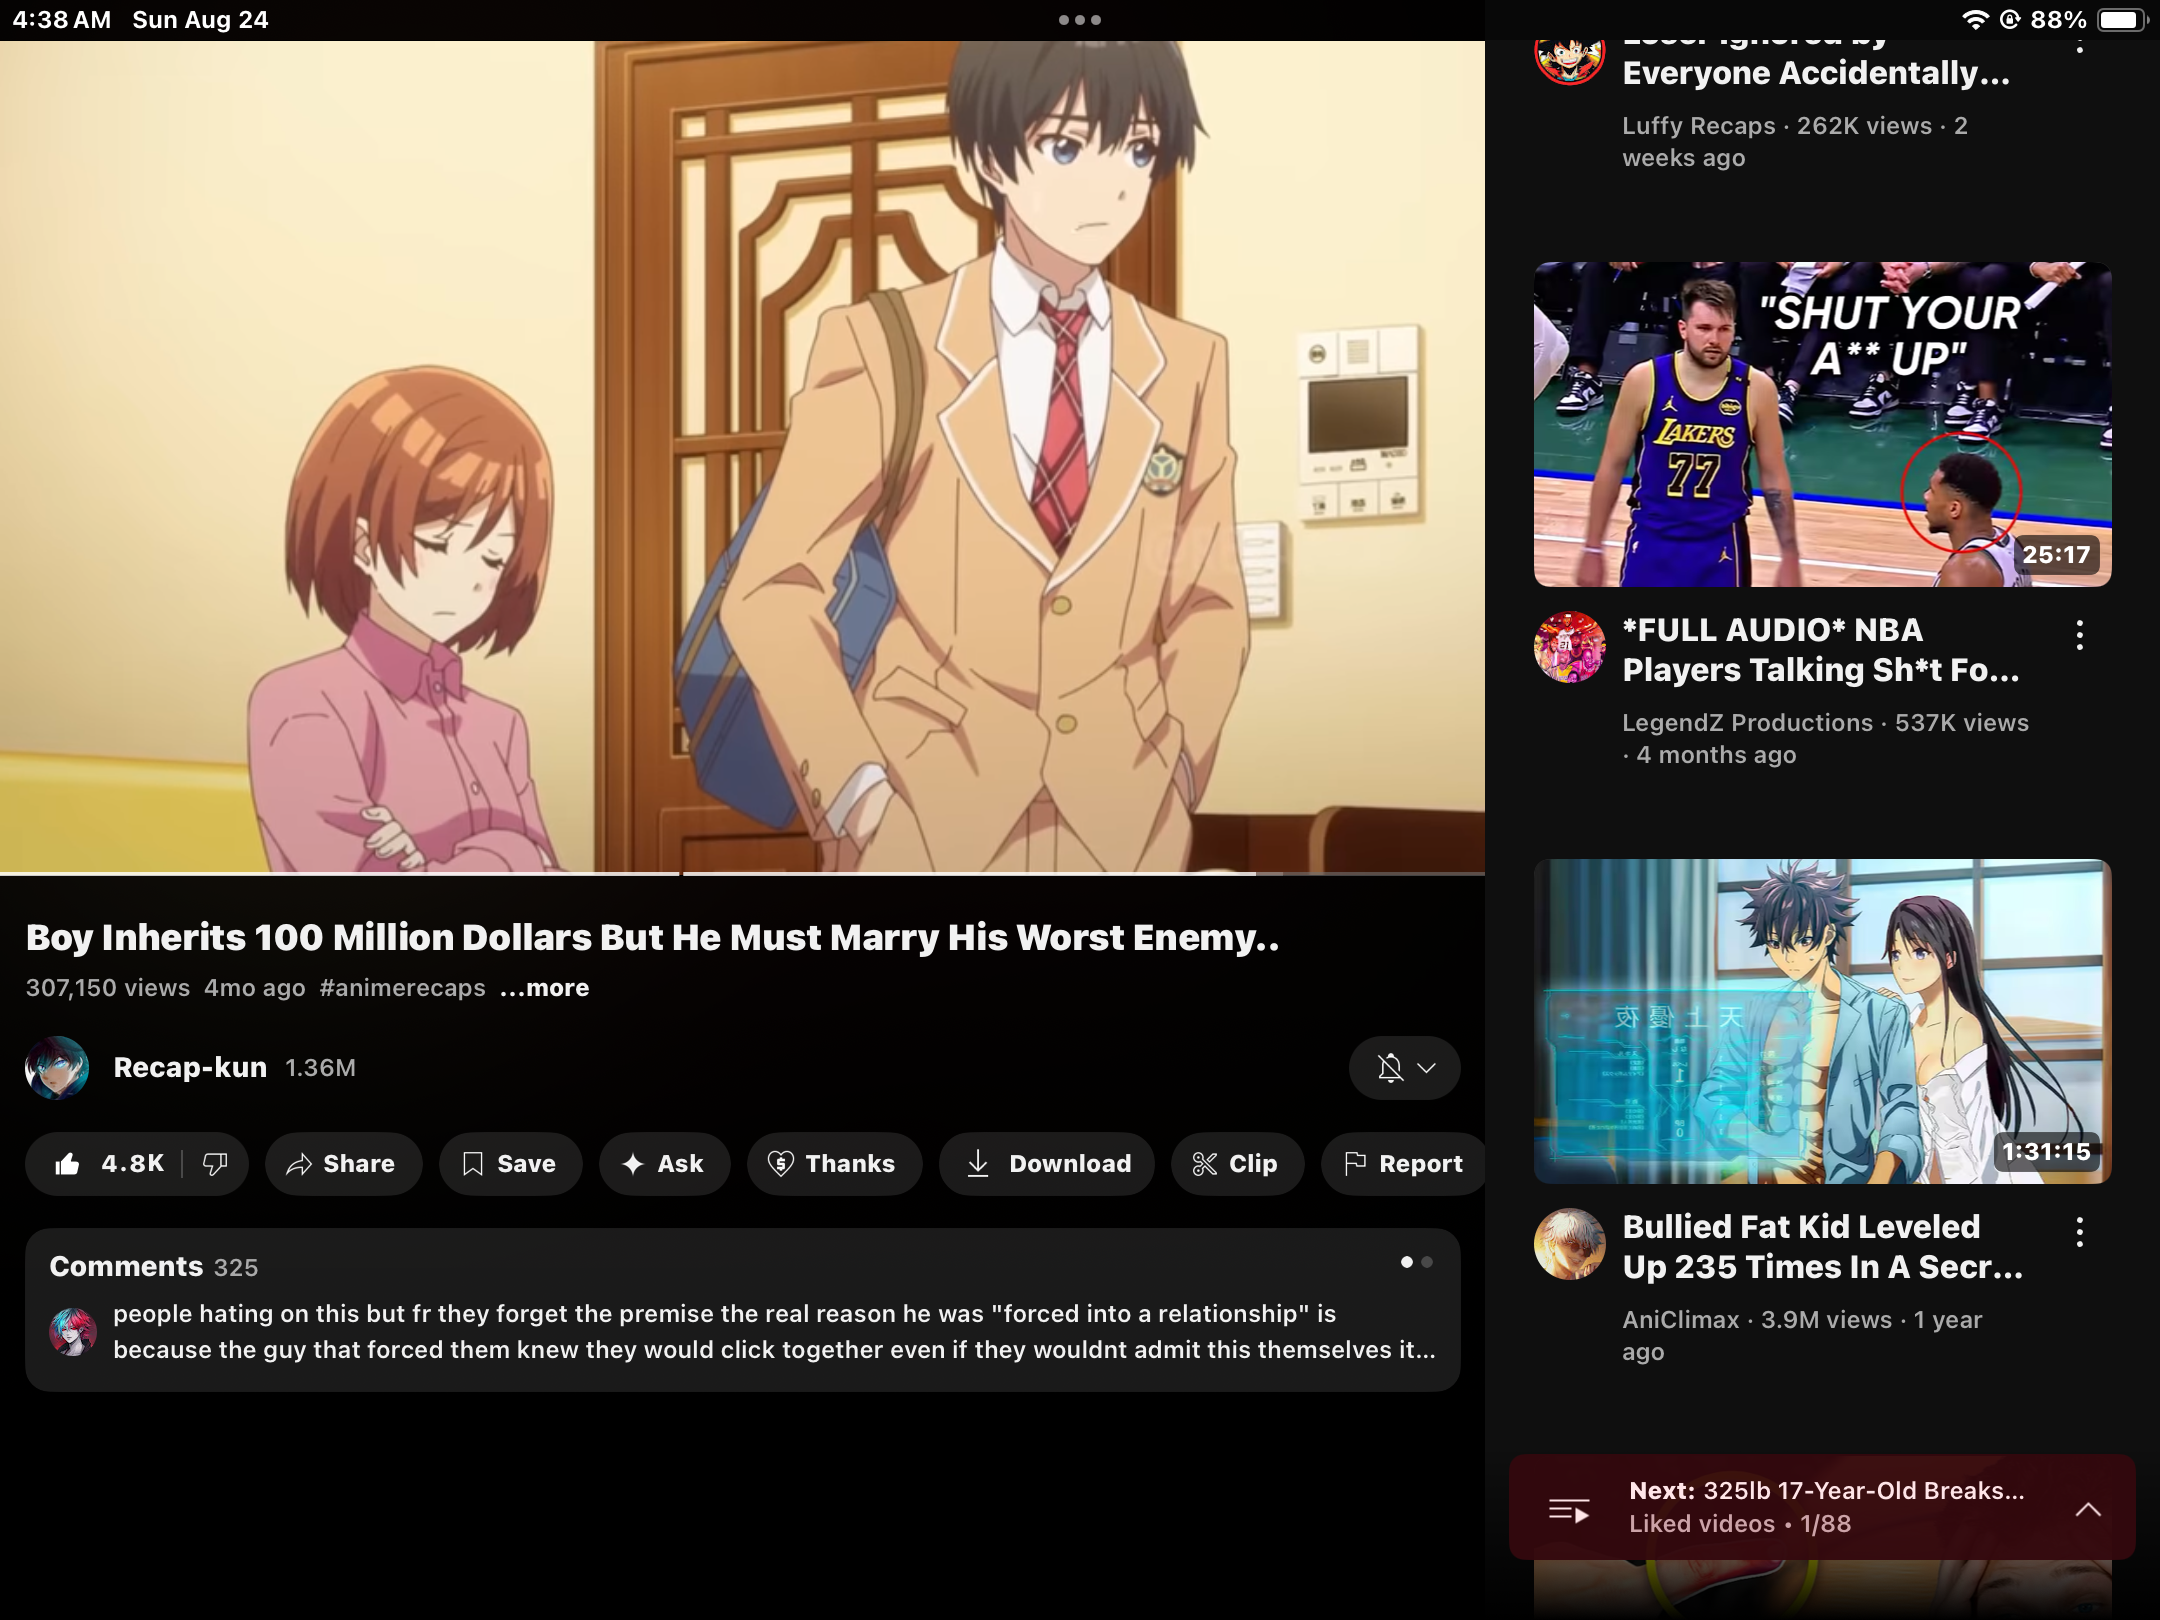Create a Clip of this video

pos(1237,1163)
